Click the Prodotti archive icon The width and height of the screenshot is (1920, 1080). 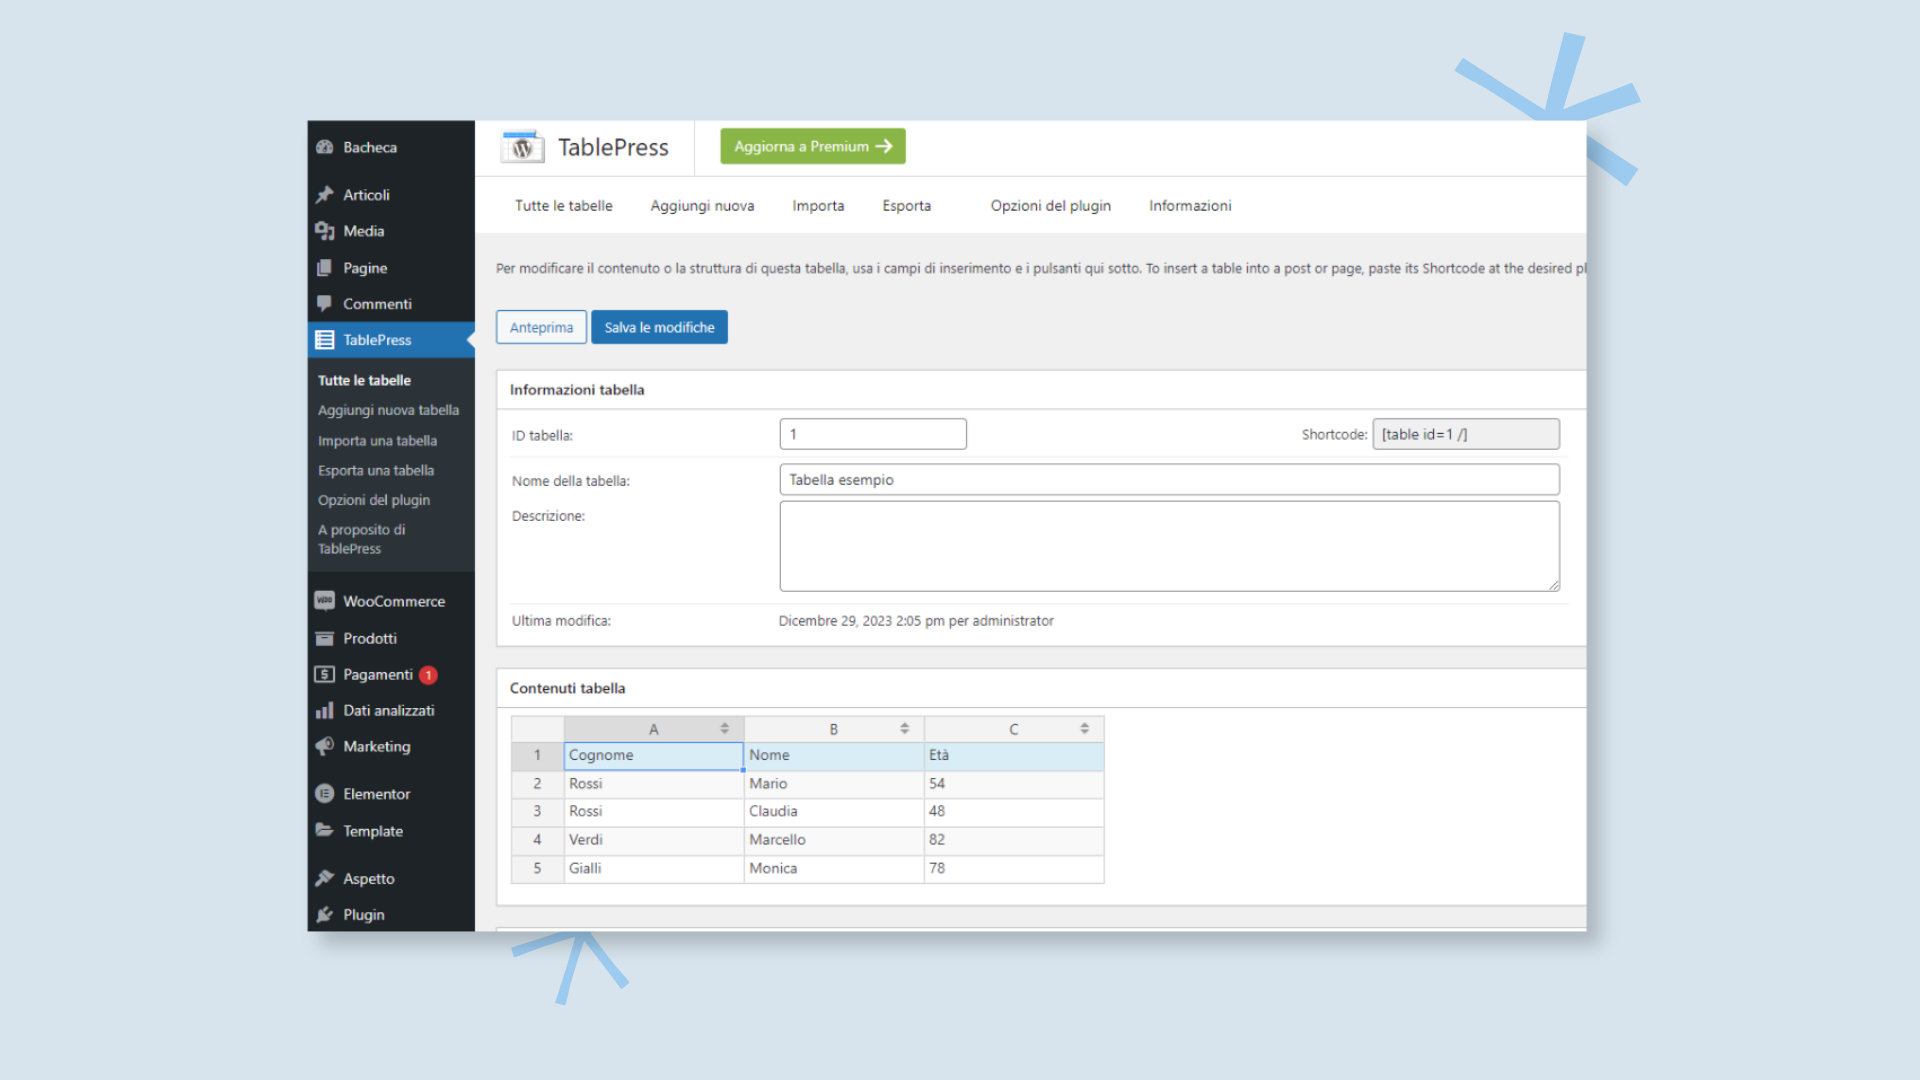coord(325,638)
